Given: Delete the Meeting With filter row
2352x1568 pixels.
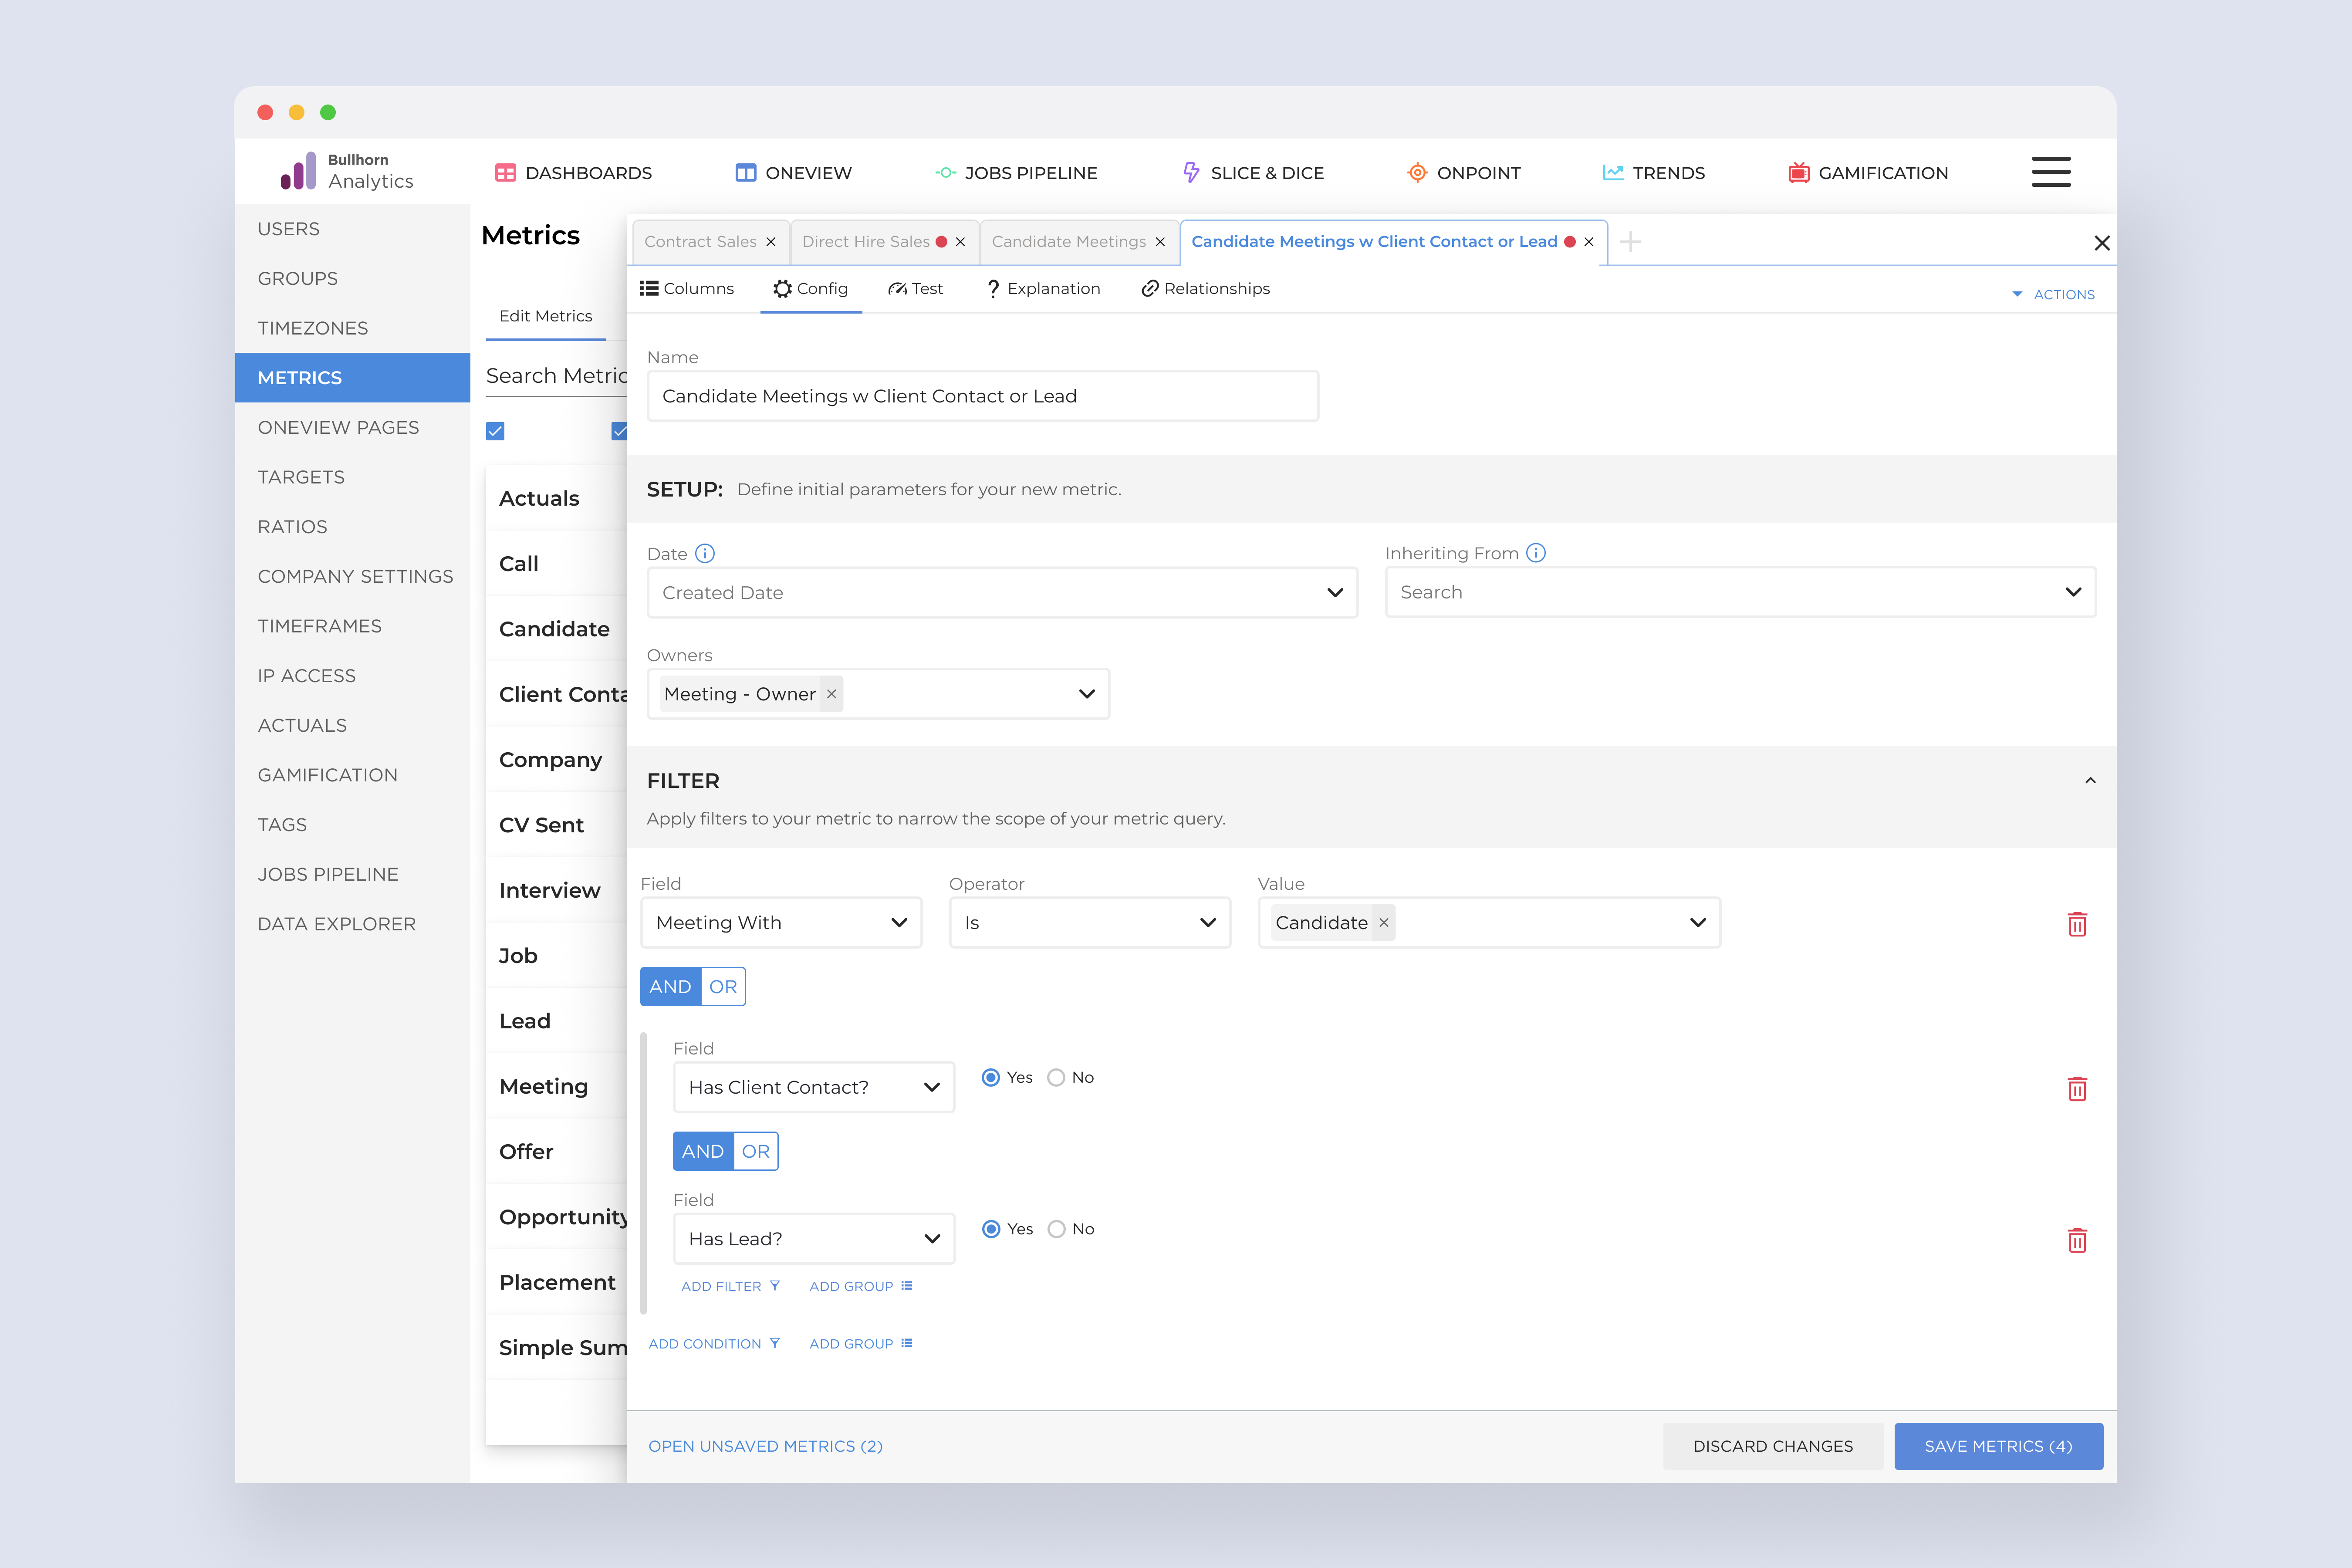Looking at the screenshot, I should click(2077, 924).
